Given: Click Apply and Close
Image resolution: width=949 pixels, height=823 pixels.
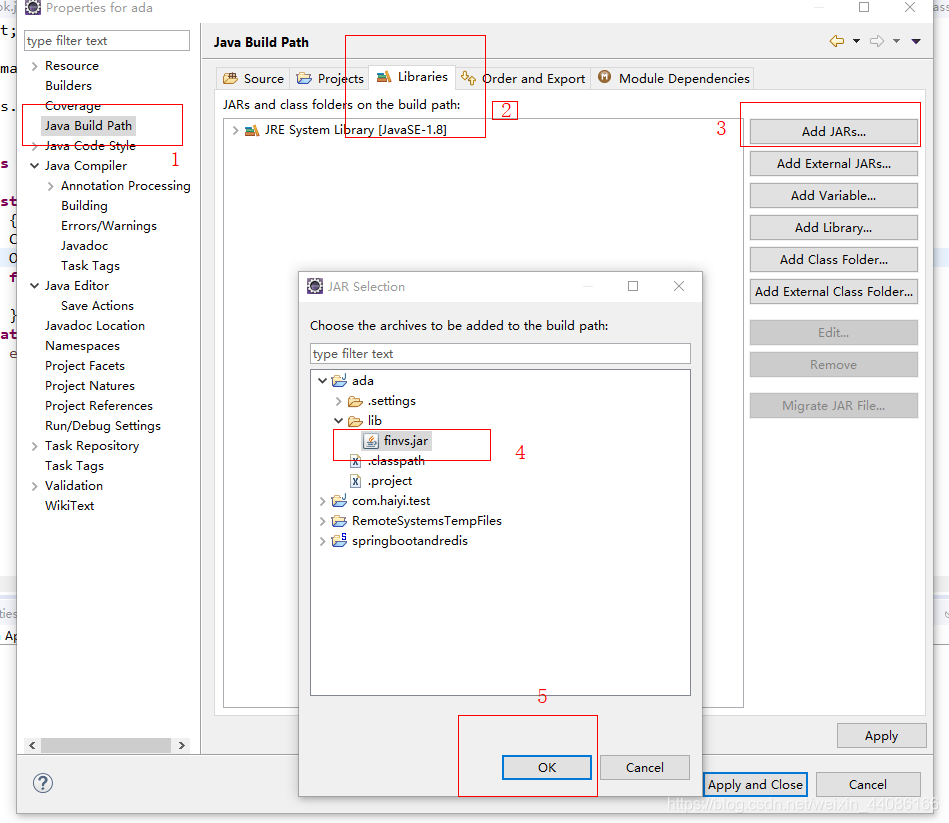Looking at the screenshot, I should coord(754,784).
